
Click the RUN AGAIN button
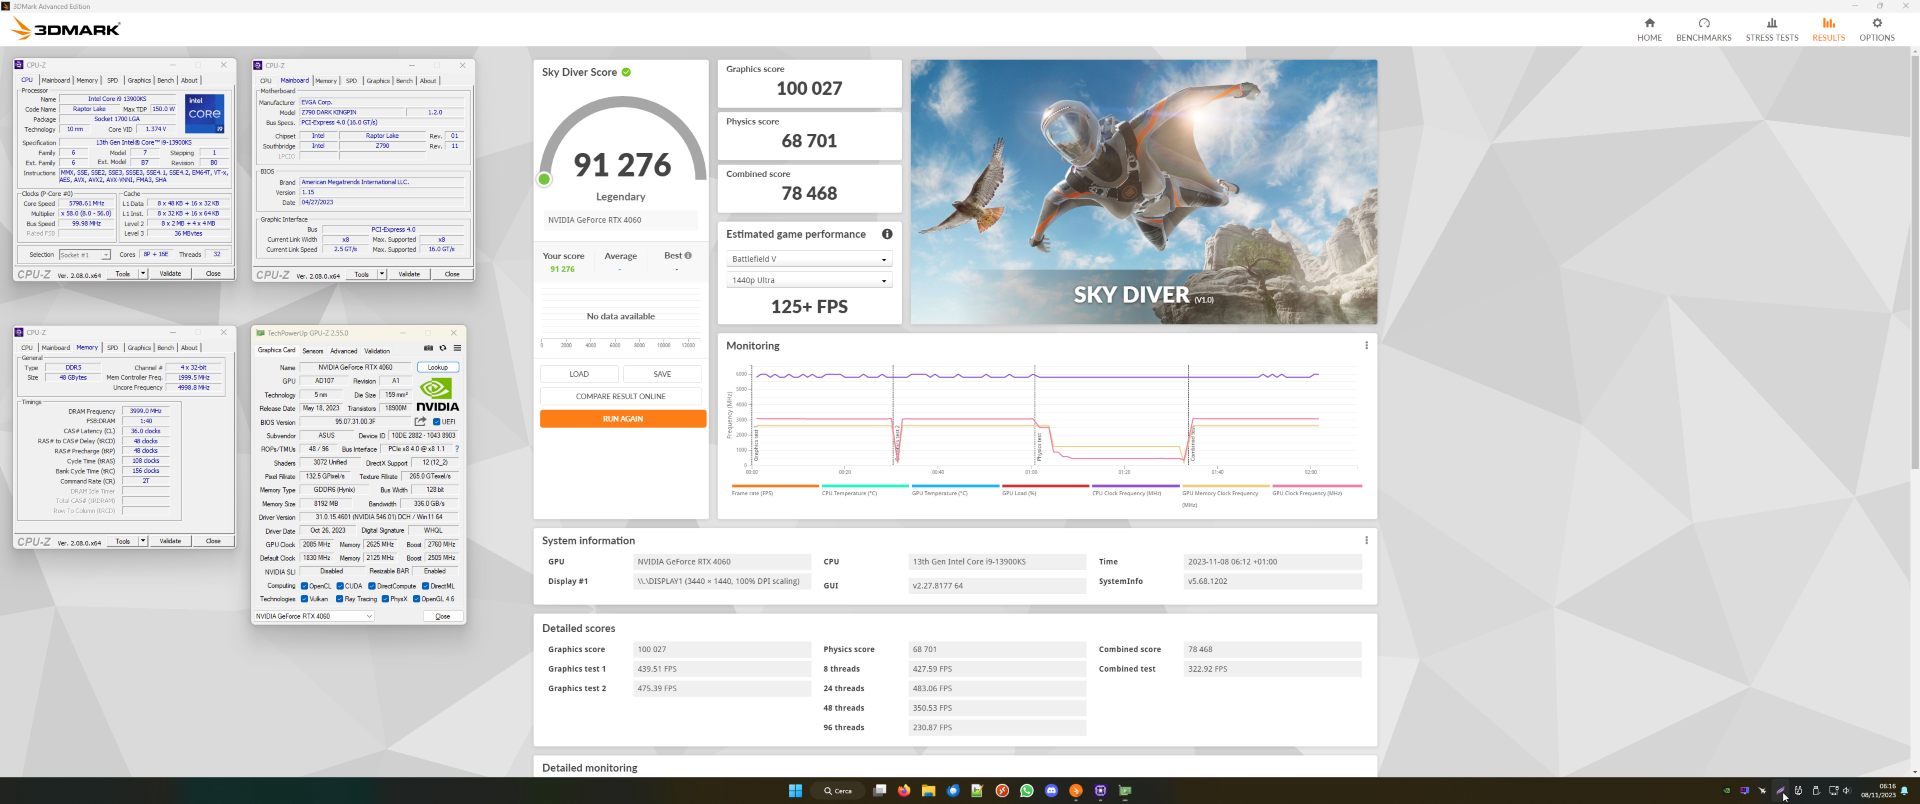pos(623,419)
